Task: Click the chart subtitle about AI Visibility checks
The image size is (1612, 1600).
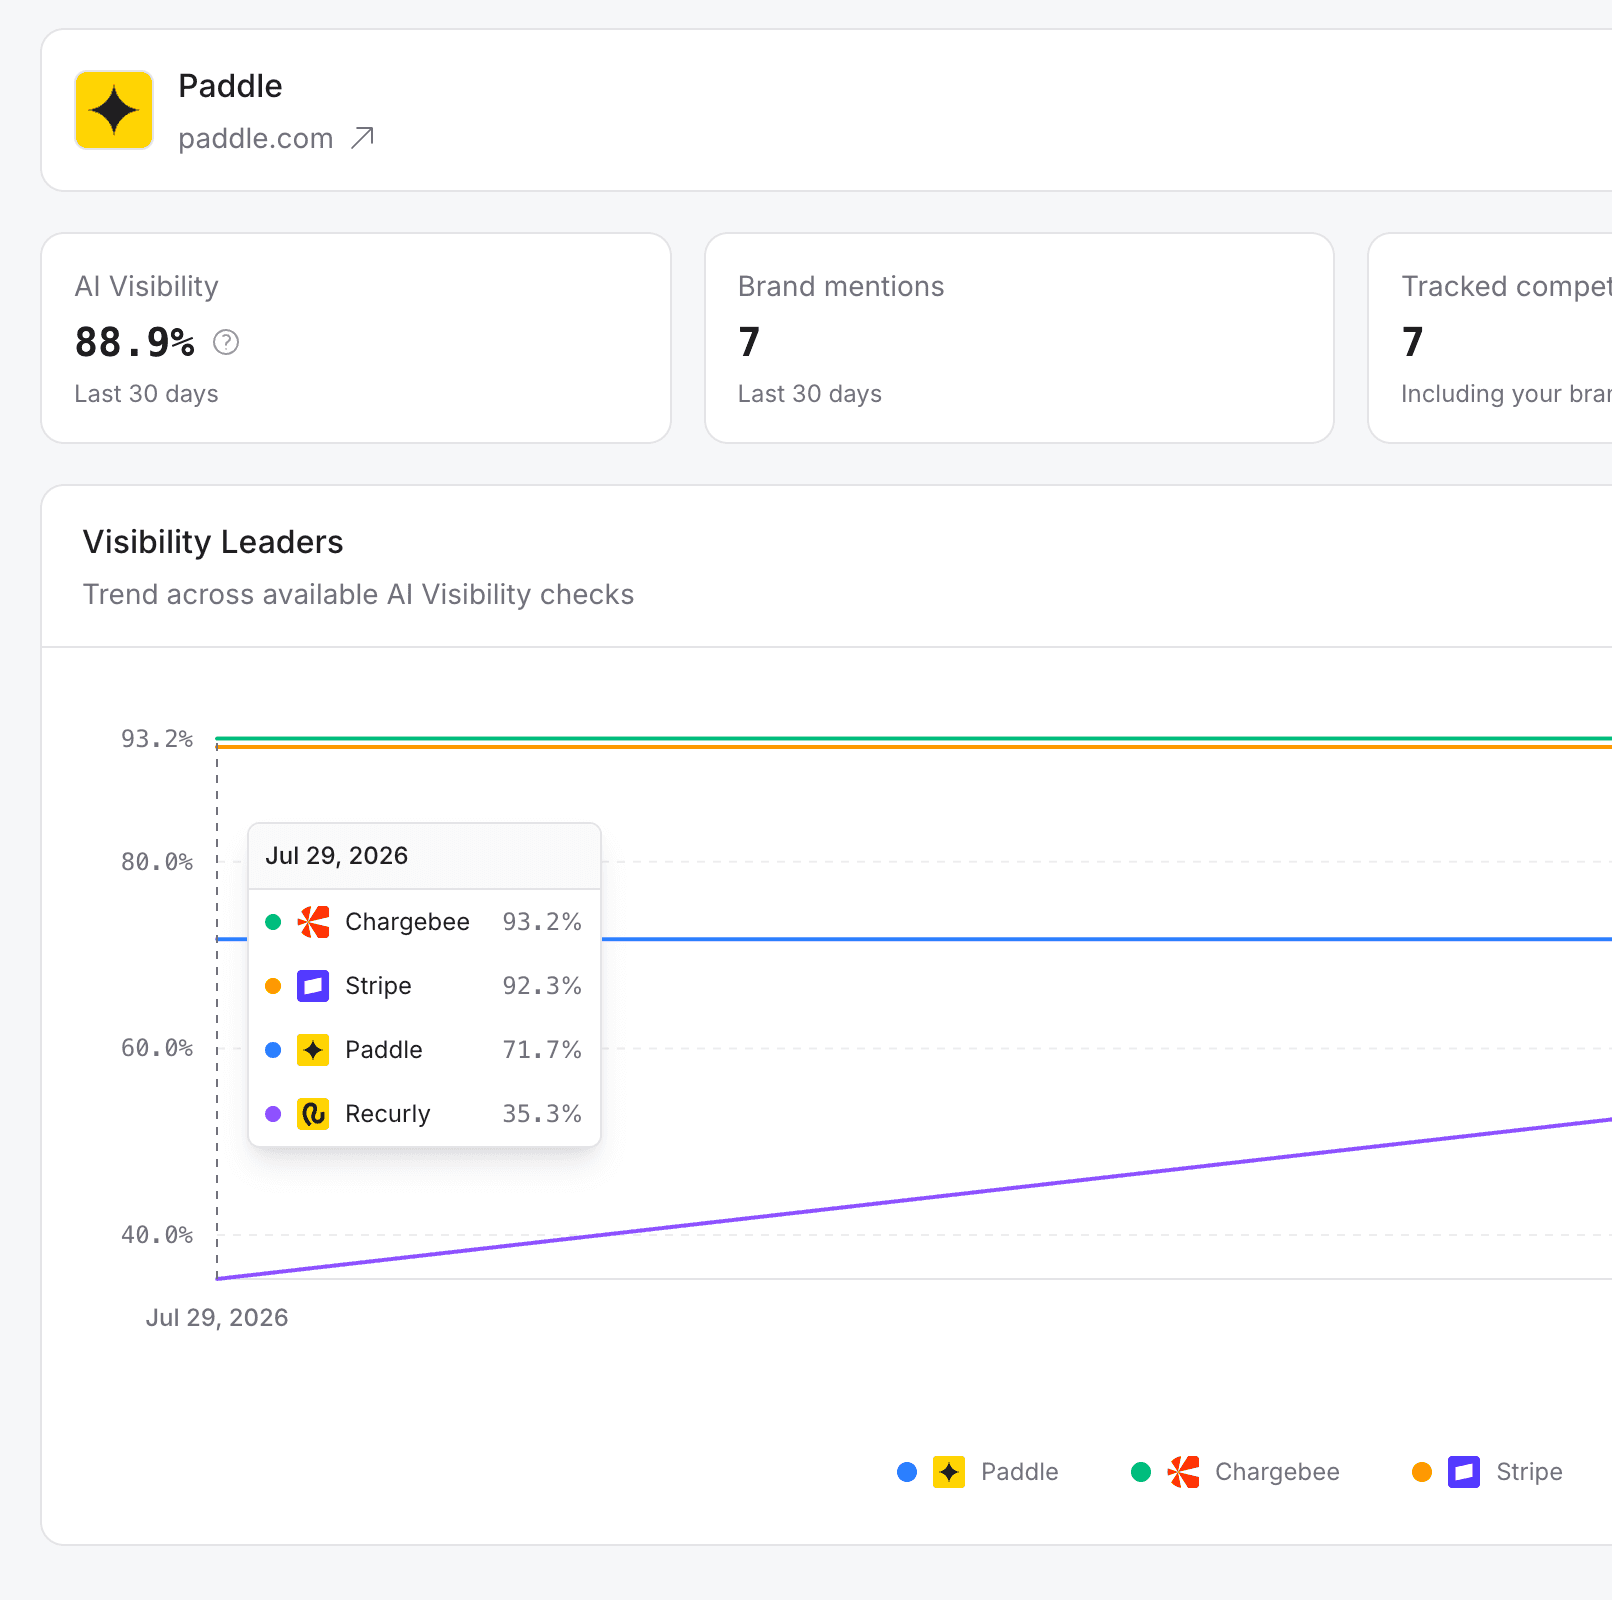Action: coord(358,595)
